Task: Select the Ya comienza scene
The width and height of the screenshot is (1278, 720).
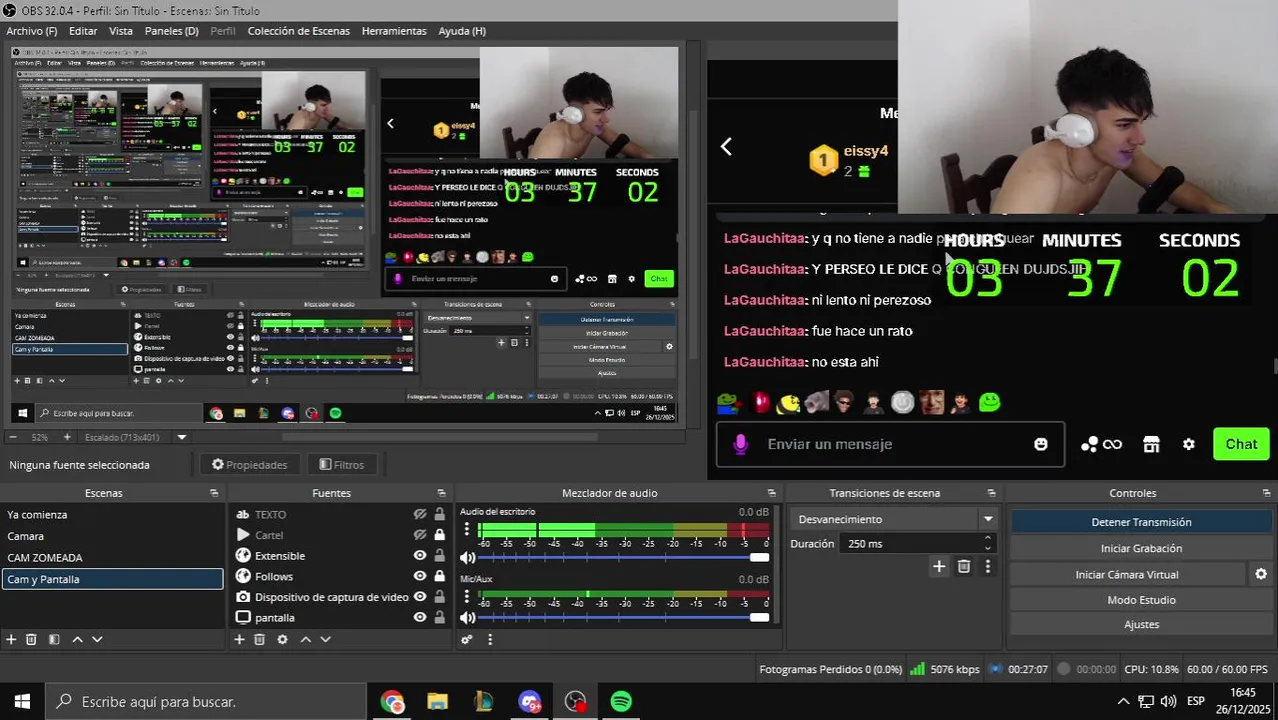Action: [x=112, y=514]
